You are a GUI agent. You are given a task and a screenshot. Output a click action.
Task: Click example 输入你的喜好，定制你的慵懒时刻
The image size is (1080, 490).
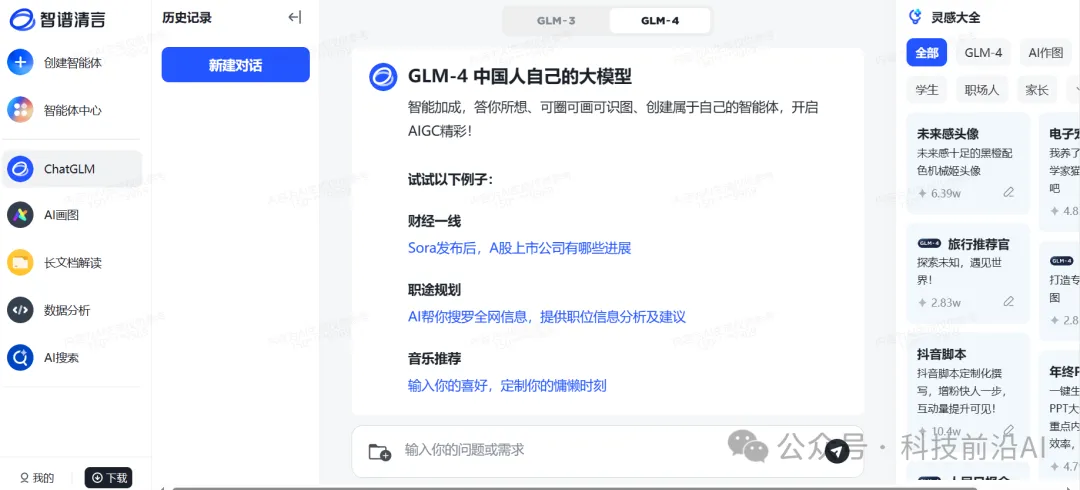pyautogui.click(x=507, y=385)
